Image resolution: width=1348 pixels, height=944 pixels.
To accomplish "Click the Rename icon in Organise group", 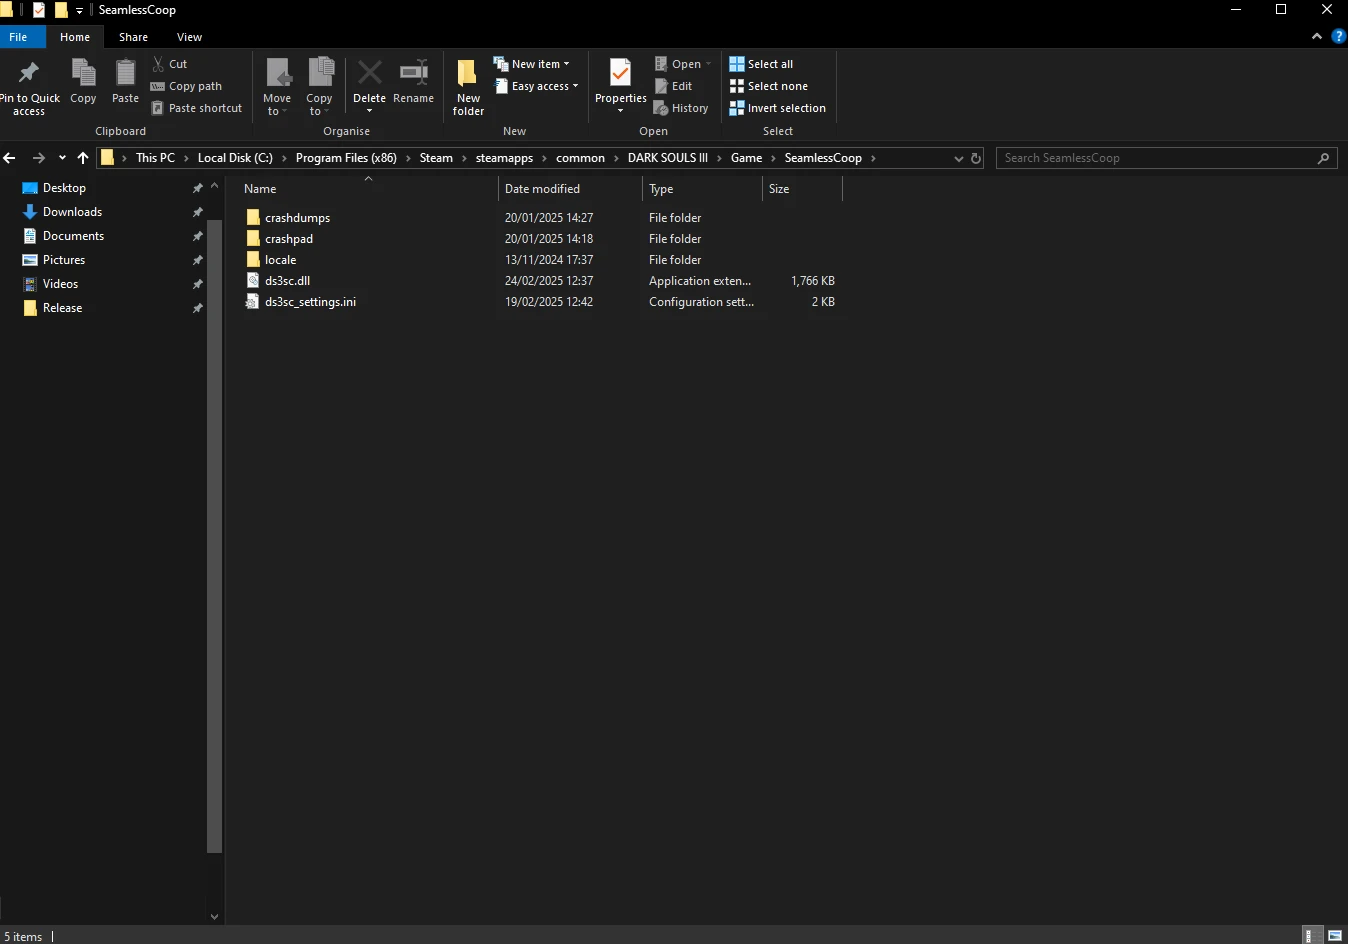I will pos(413,74).
